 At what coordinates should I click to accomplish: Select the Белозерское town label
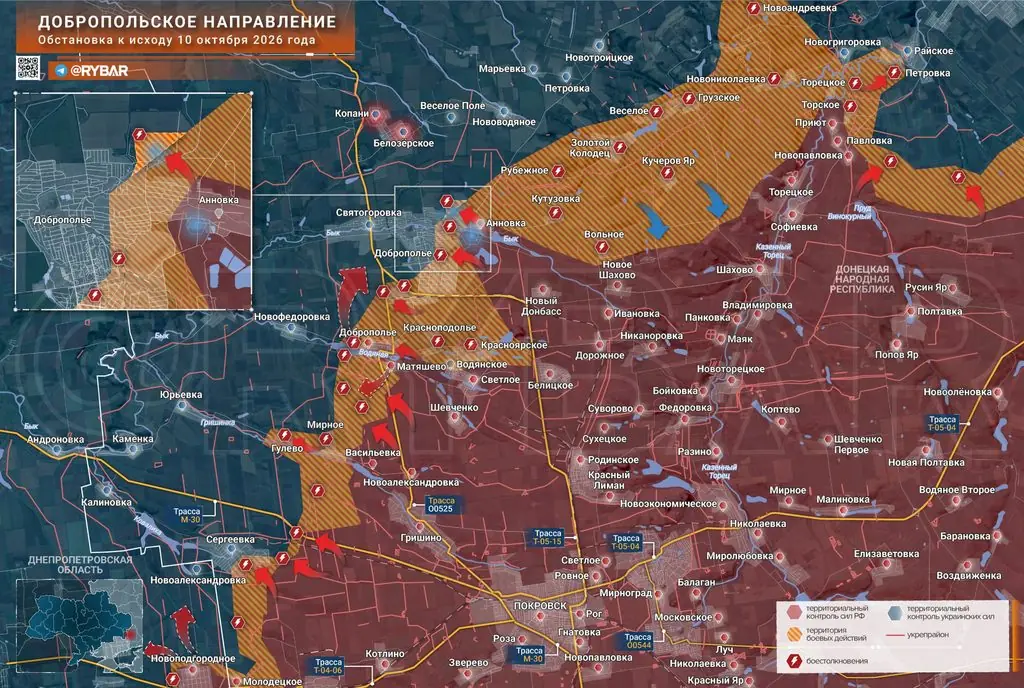(x=404, y=144)
